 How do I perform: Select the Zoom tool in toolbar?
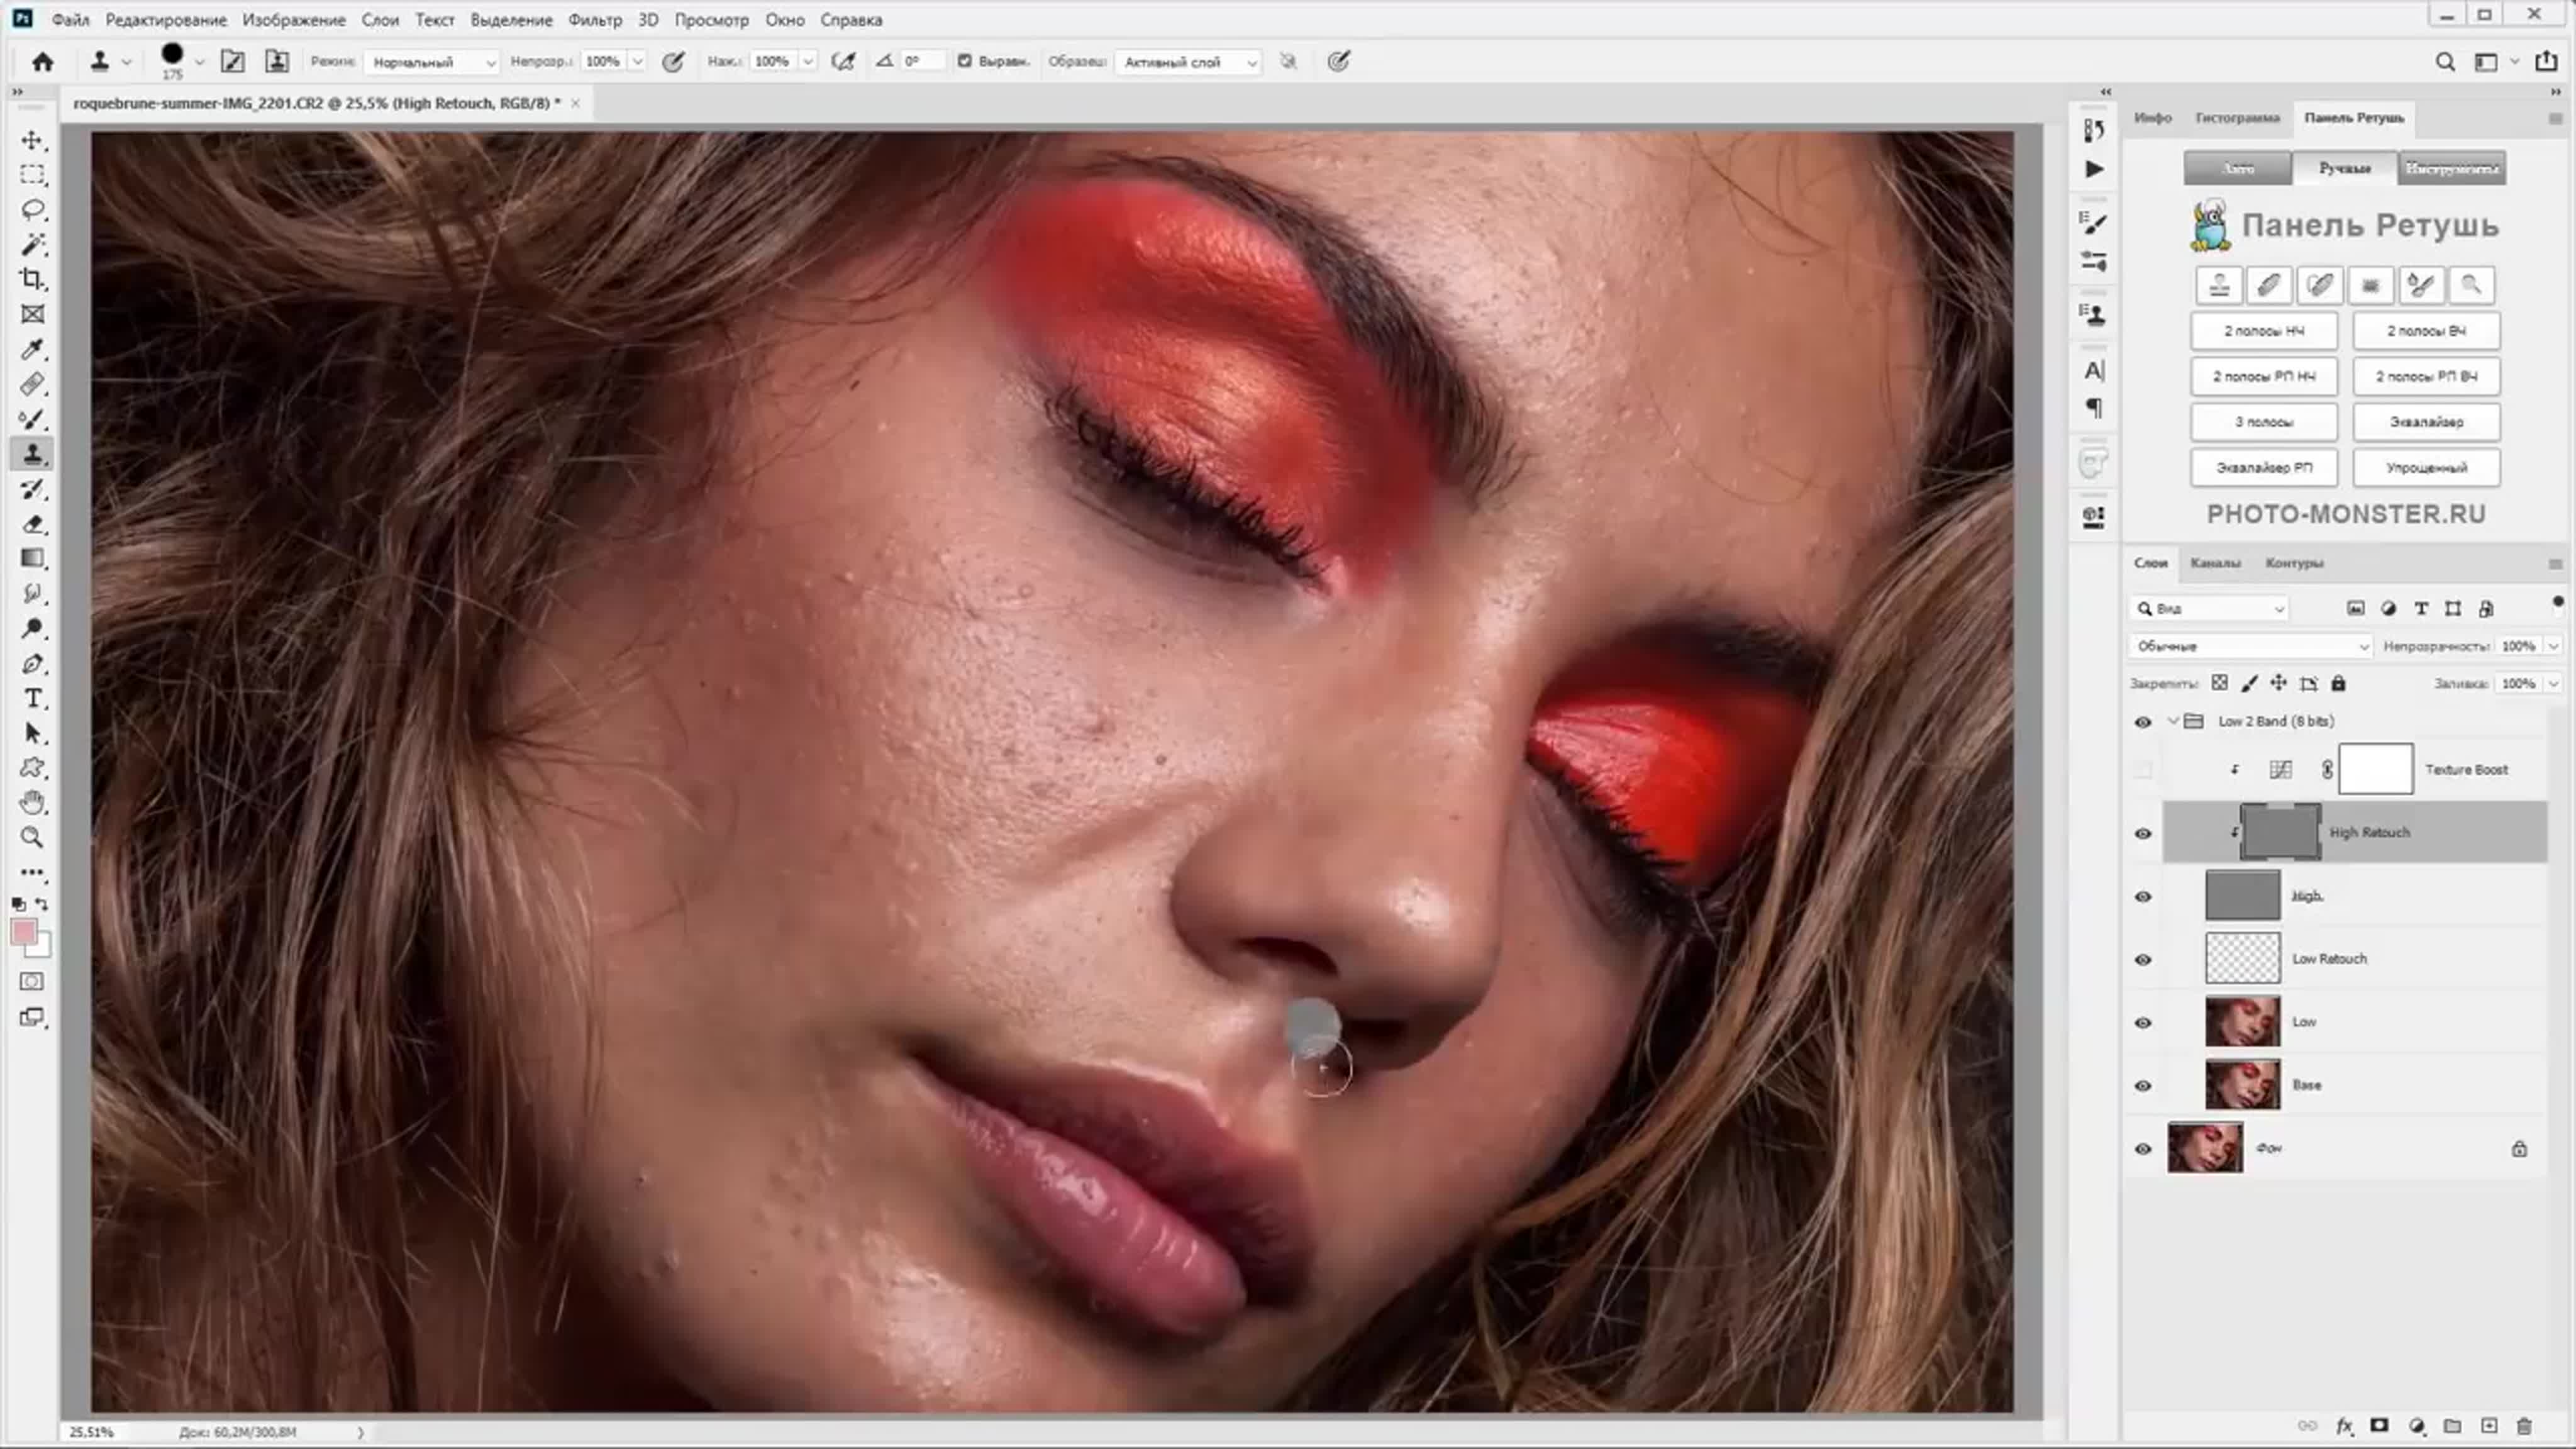[32, 837]
